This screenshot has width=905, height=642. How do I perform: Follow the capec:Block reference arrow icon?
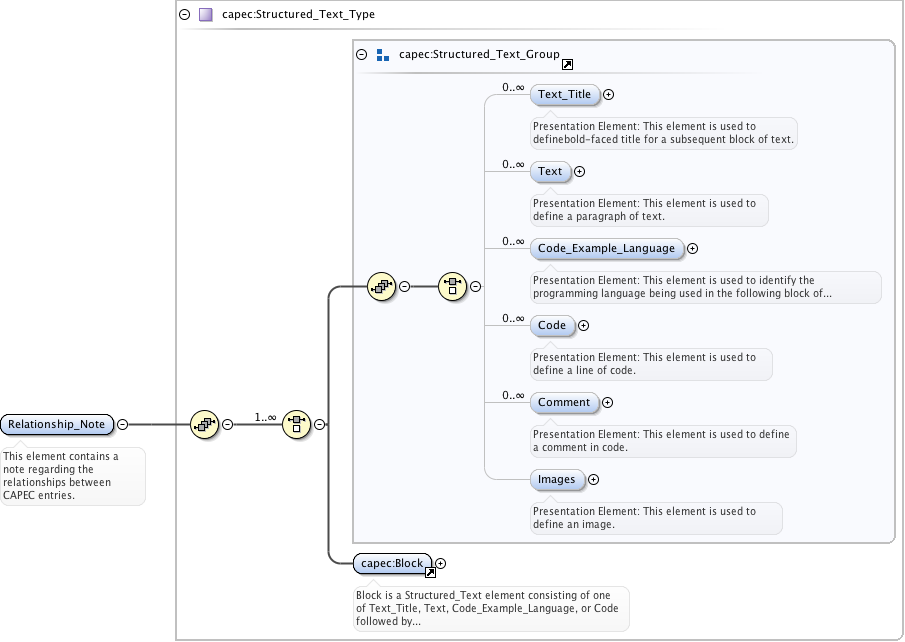430,573
